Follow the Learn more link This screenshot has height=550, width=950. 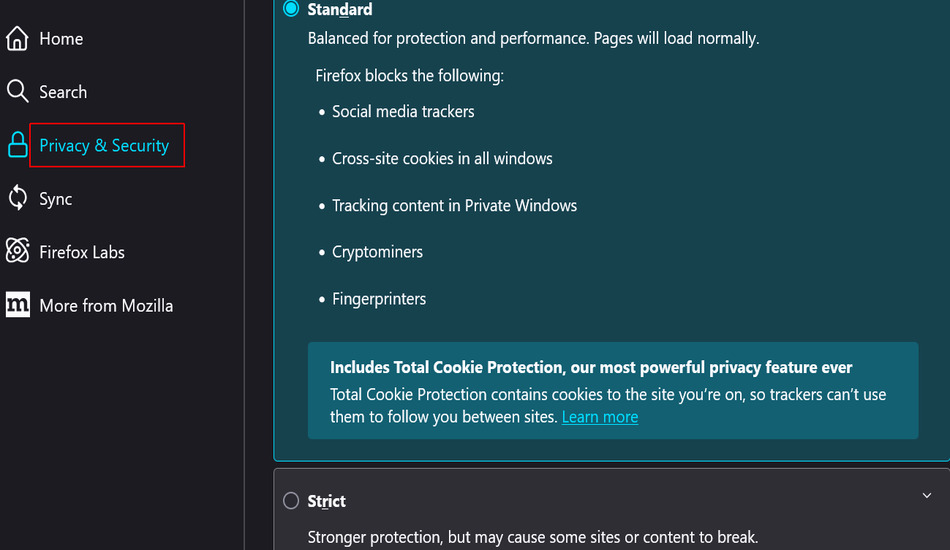[600, 417]
